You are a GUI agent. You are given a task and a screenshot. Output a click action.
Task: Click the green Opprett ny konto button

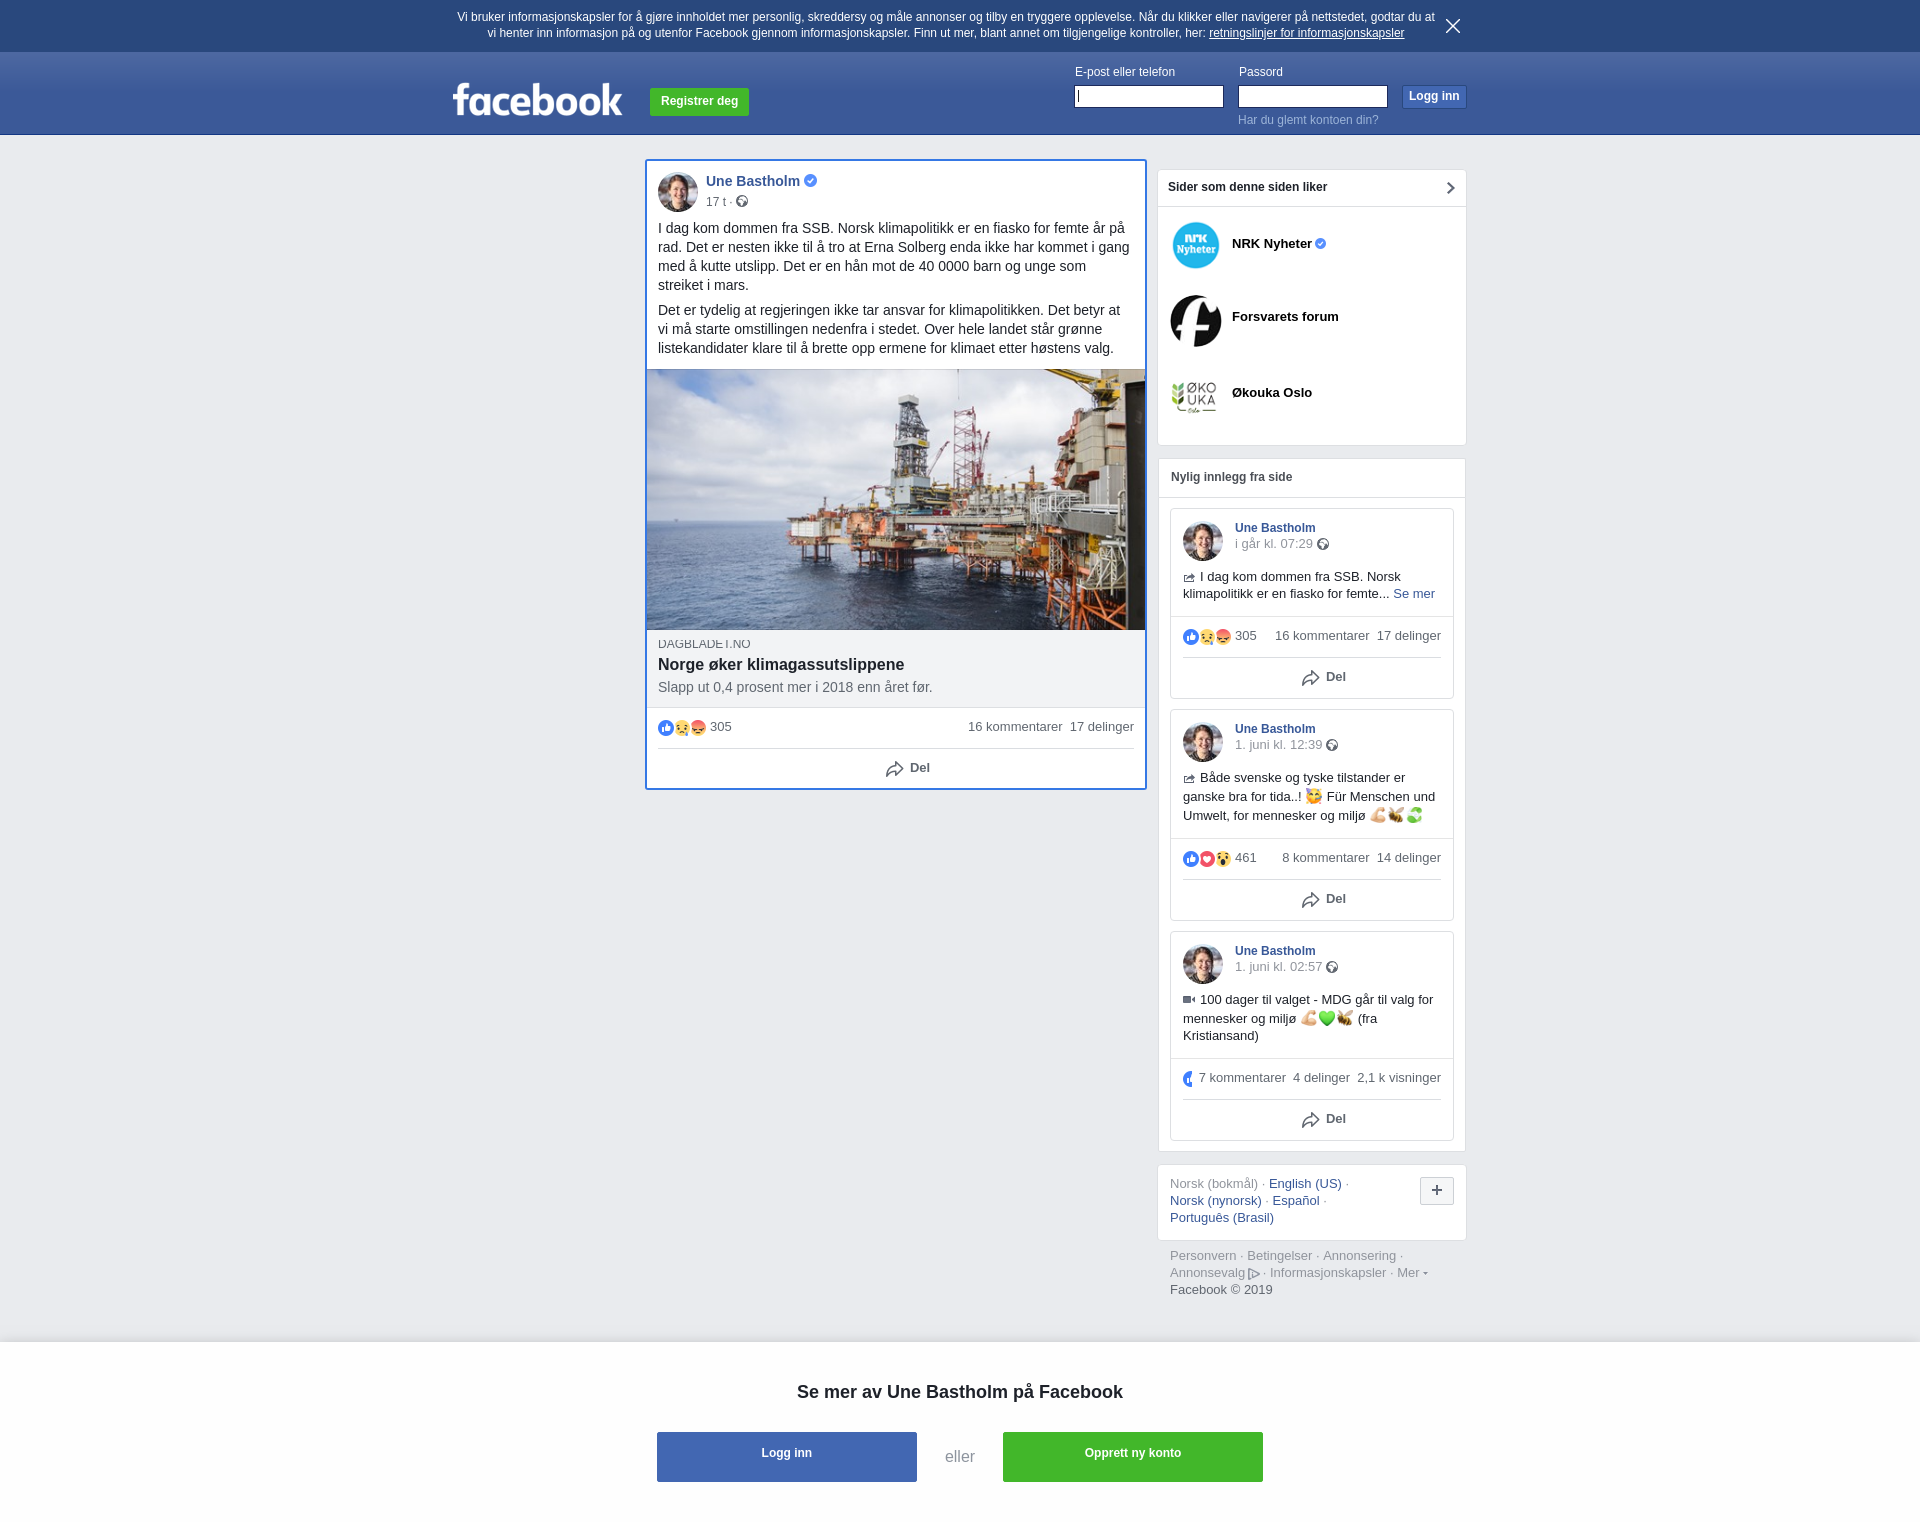tap(1133, 1457)
